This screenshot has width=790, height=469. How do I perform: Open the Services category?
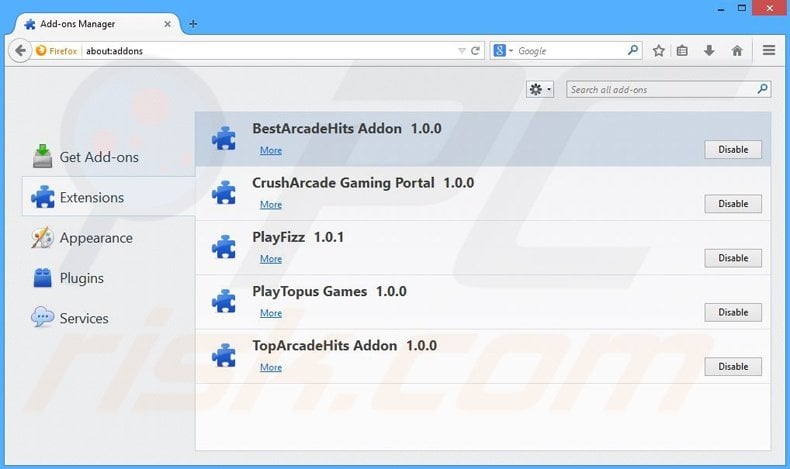pos(70,318)
